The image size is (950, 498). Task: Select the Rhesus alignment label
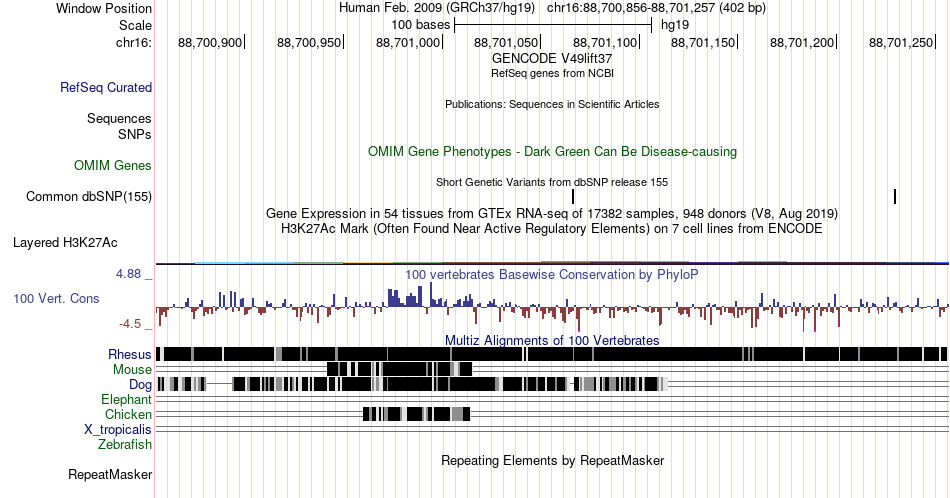(x=130, y=354)
